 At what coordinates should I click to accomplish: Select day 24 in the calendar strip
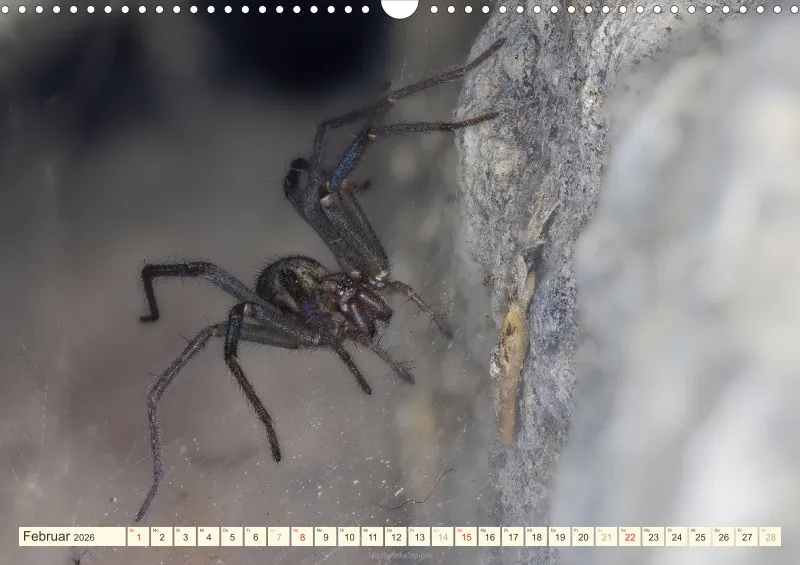coord(677,536)
